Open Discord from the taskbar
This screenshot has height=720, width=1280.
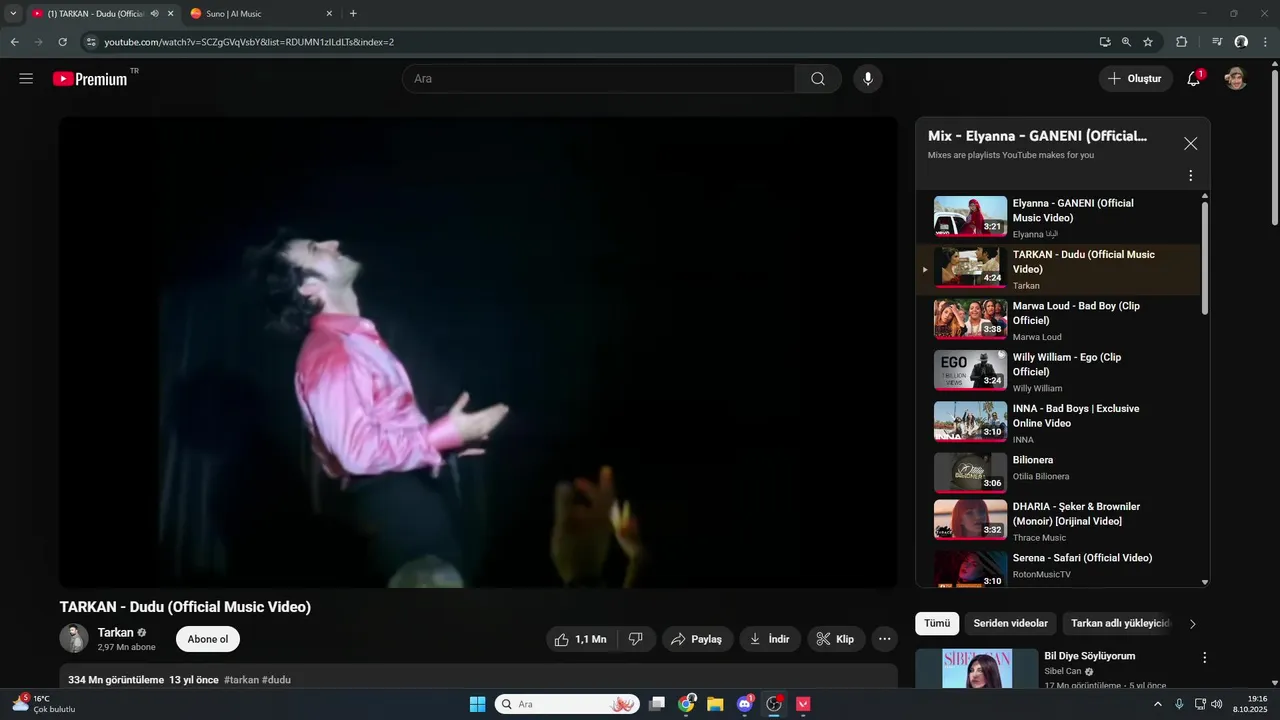[x=744, y=704]
